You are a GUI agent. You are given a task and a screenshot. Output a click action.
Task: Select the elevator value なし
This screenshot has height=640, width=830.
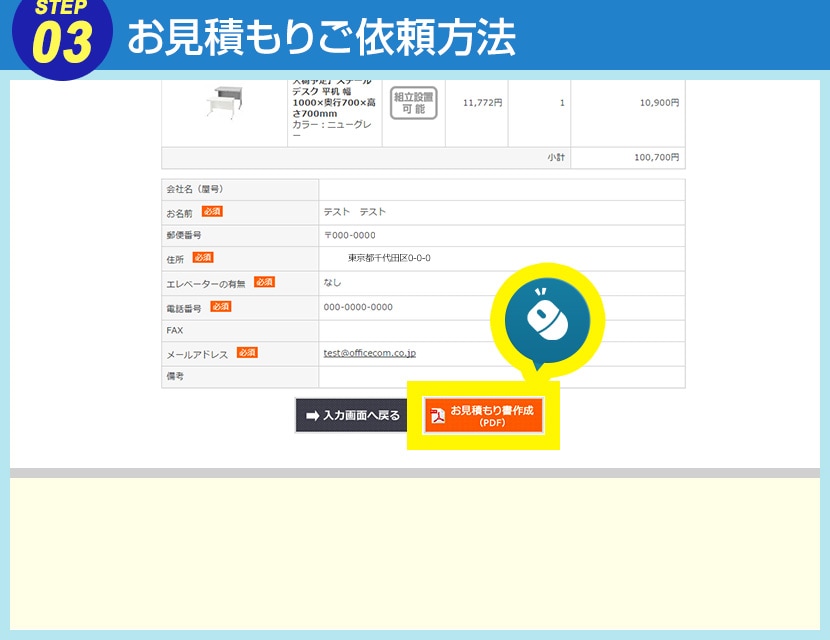coord(332,283)
